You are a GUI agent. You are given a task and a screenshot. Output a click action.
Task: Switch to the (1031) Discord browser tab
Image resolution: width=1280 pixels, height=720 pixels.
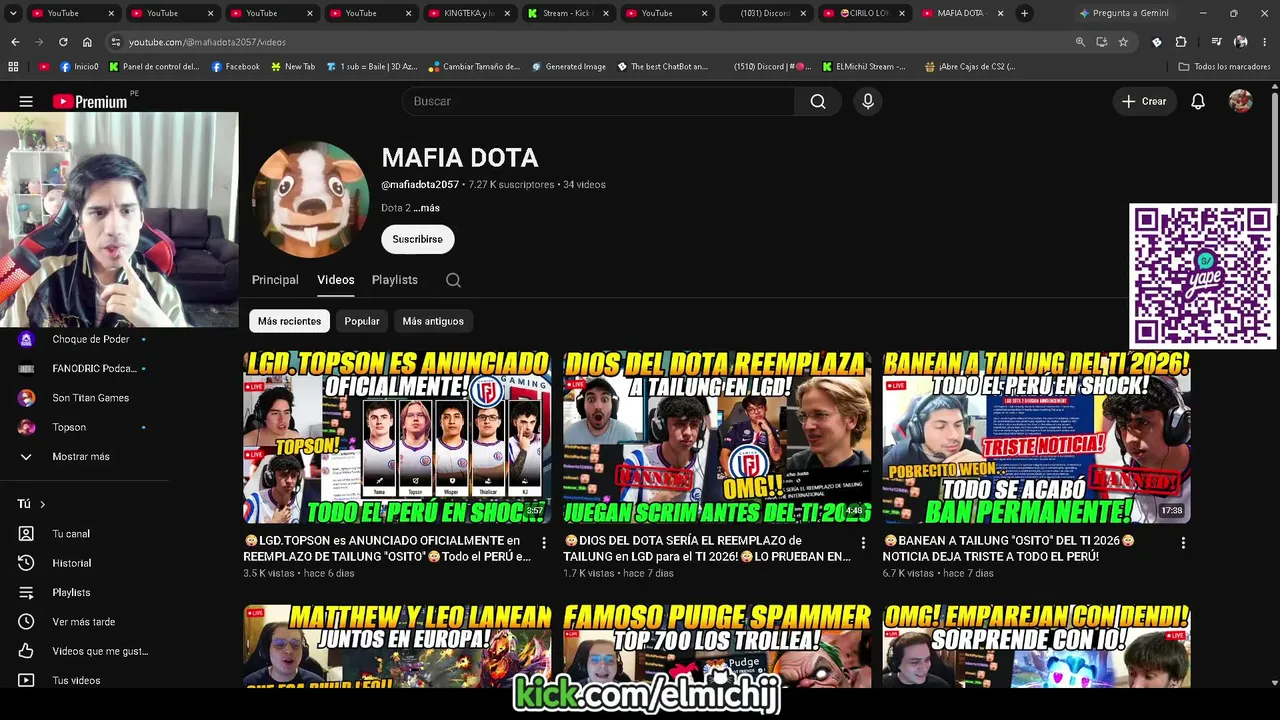tap(765, 13)
